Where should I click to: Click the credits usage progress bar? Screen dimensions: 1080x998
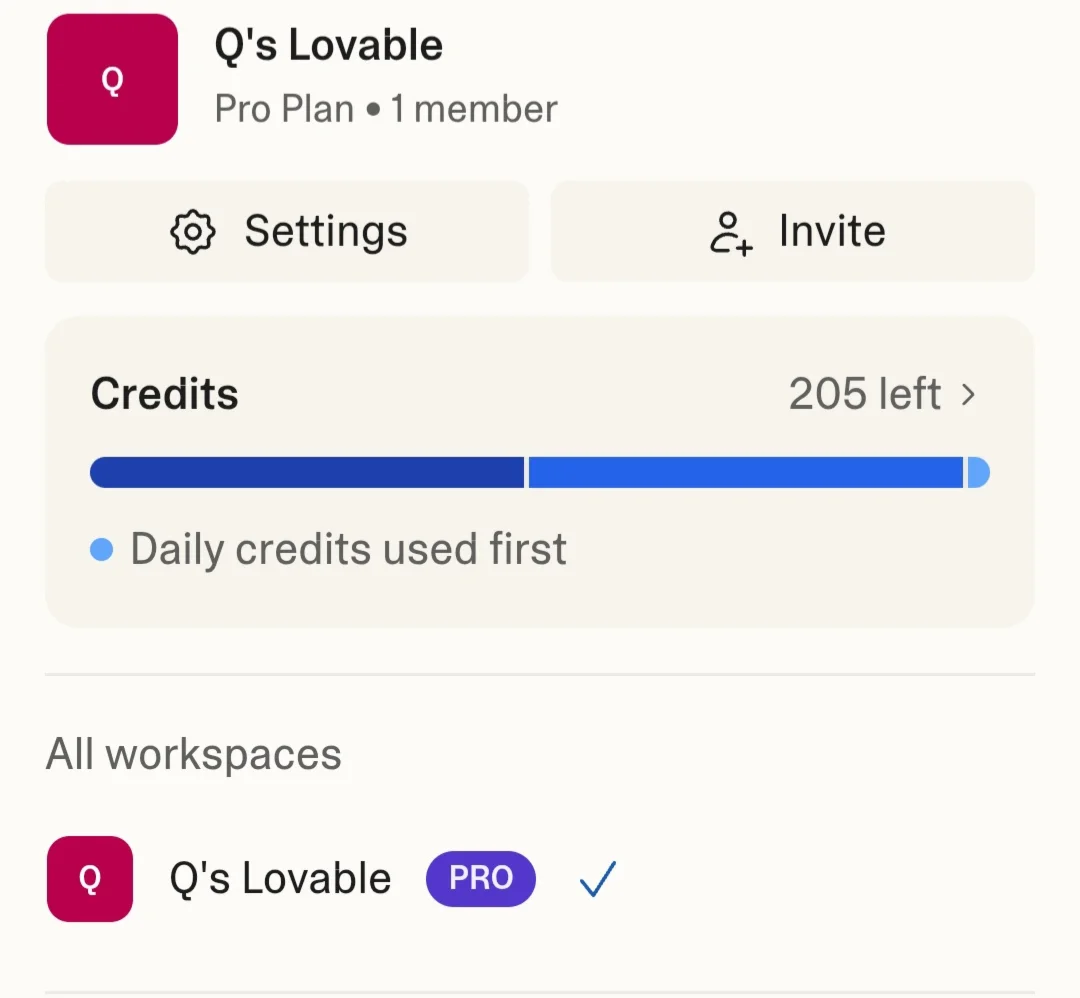540,472
